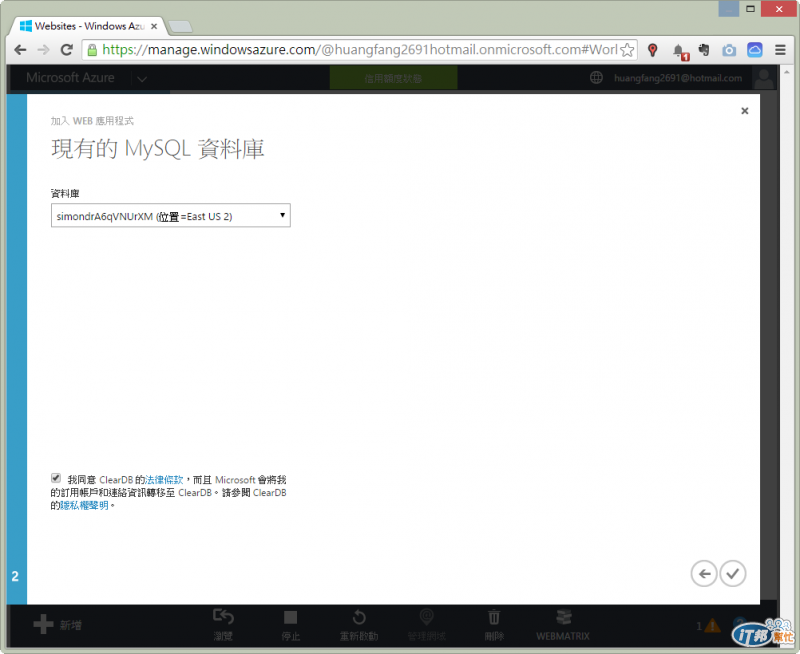
Task: Open the red map pin extension
Action: click(x=652, y=50)
